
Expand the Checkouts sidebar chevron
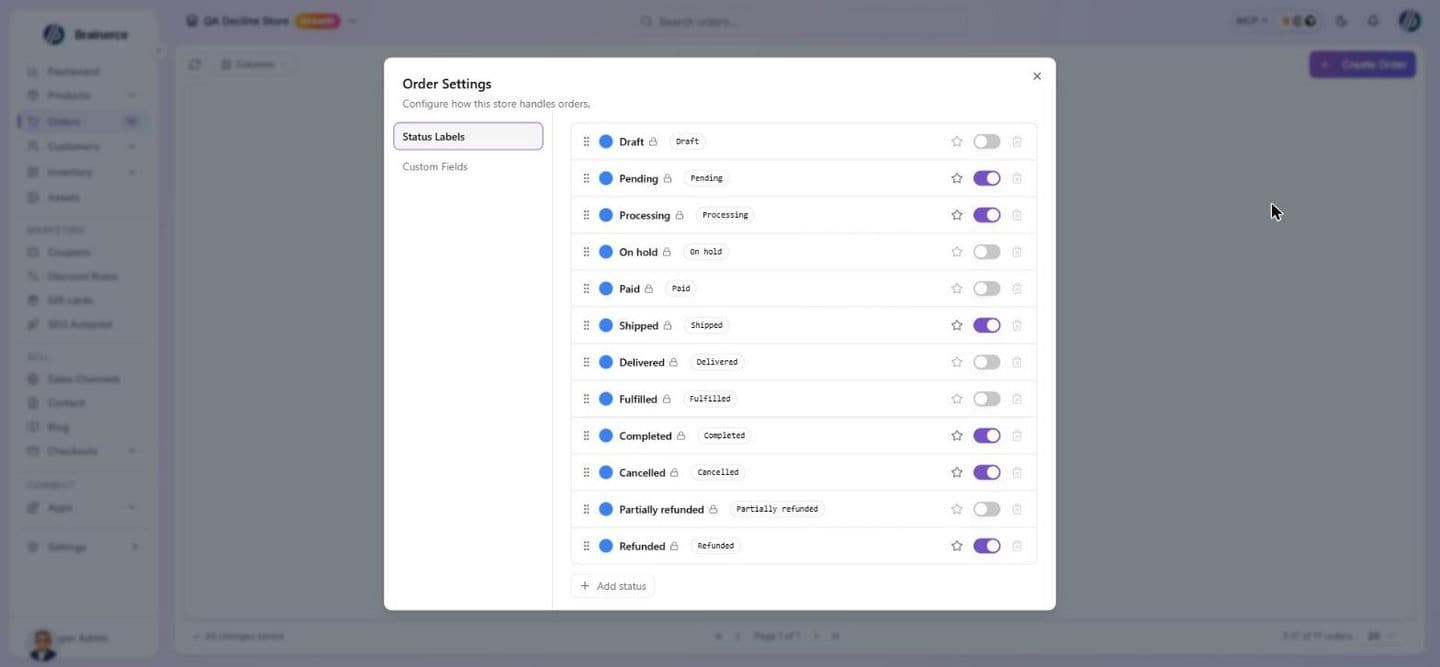point(132,451)
